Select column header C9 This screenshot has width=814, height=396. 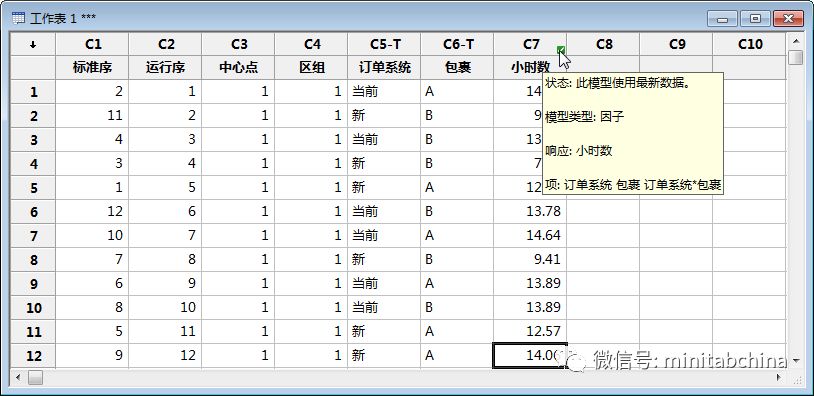click(677, 45)
